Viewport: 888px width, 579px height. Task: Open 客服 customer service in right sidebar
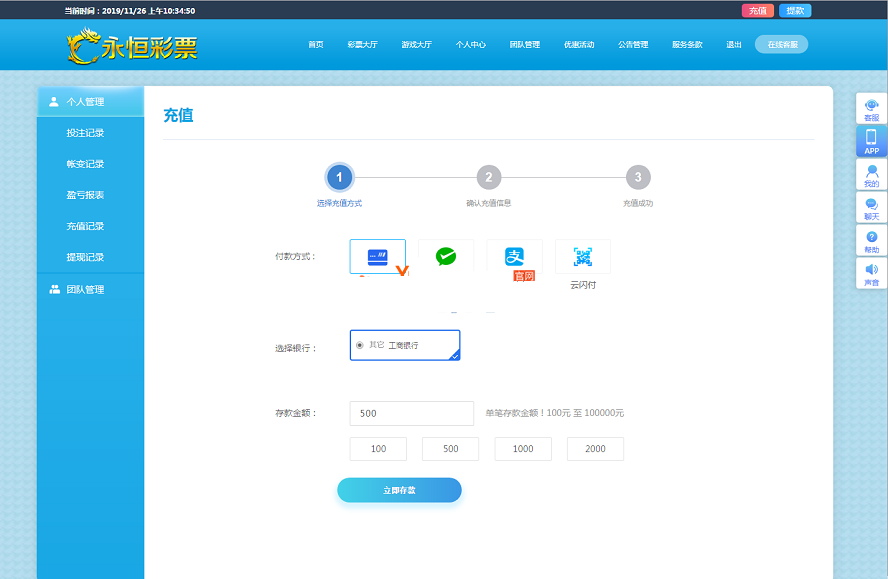click(871, 109)
